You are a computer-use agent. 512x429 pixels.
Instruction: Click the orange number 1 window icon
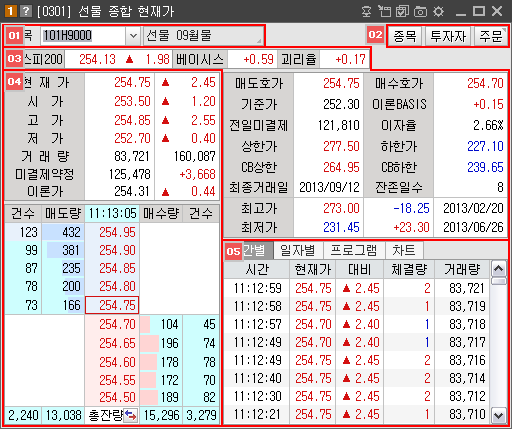[11, 11]
